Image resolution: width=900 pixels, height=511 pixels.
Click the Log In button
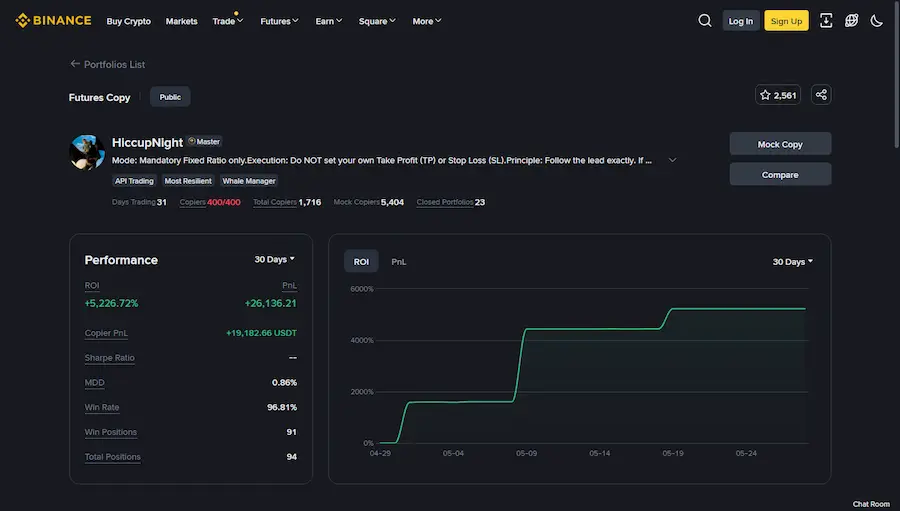[740, 21]
